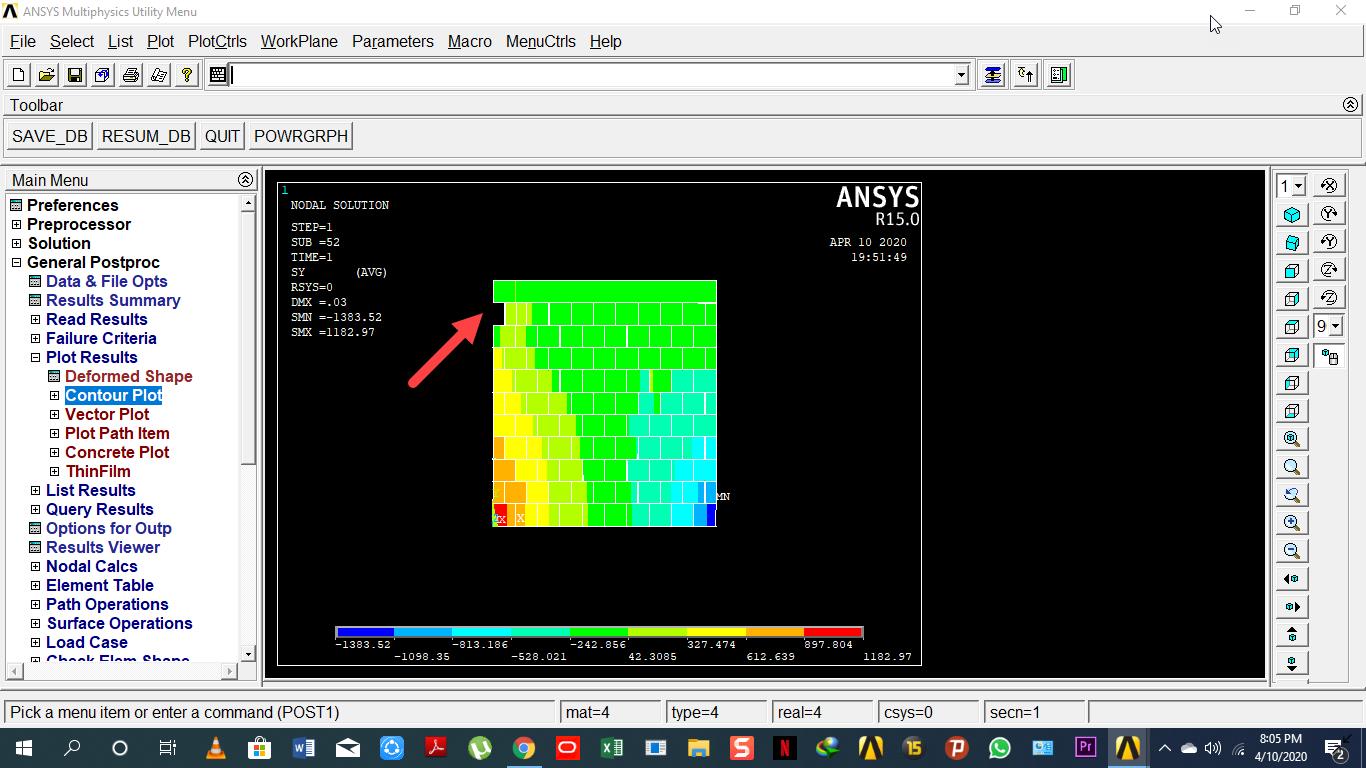The image size is (1366, 768).
Task: Click the Box Zoom magnifier icon
Action: (1292, 467)
